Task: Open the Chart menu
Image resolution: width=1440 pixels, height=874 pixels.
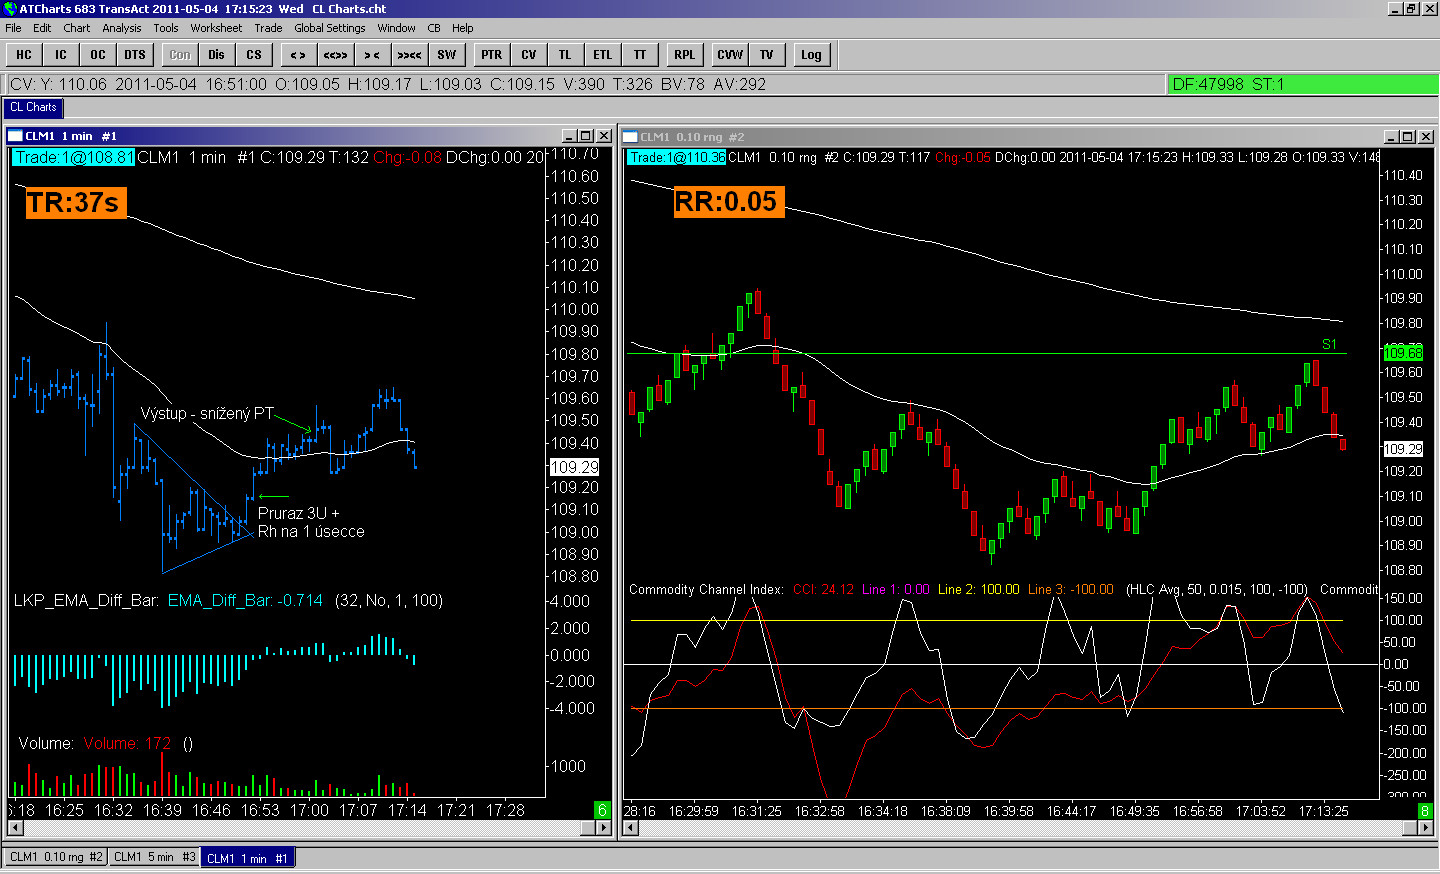Action: [77, 28]
